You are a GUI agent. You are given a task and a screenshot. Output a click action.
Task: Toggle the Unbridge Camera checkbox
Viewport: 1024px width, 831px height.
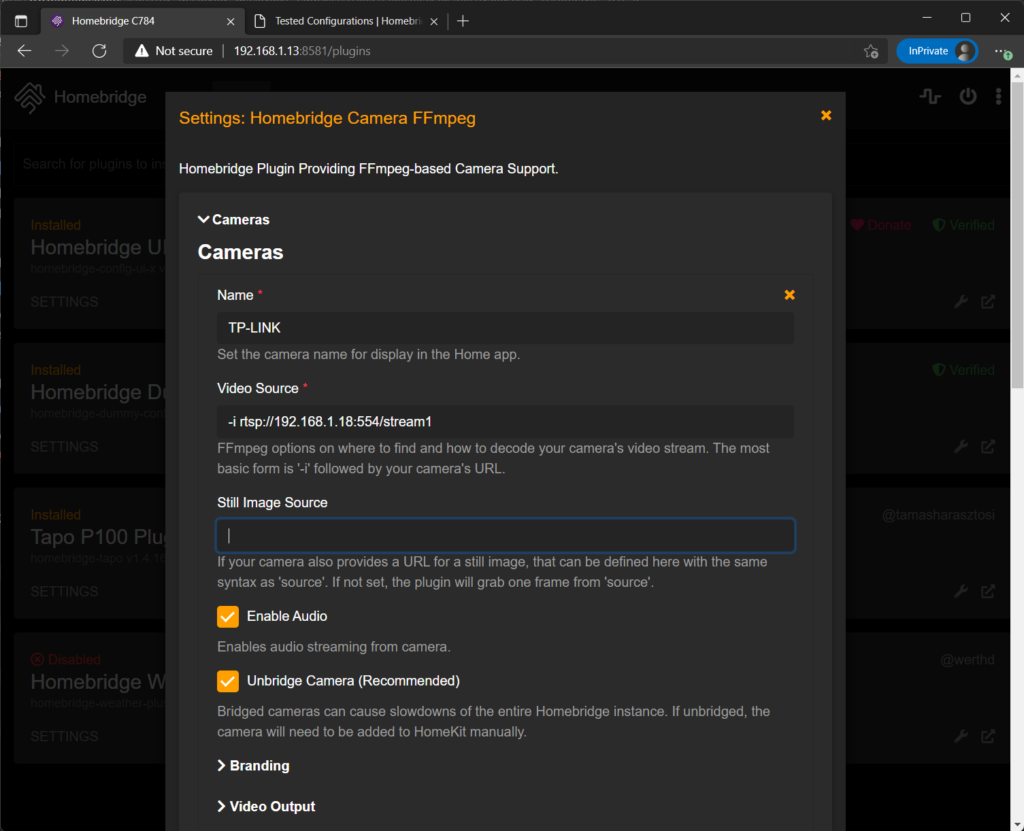click(x=228, y=681)
